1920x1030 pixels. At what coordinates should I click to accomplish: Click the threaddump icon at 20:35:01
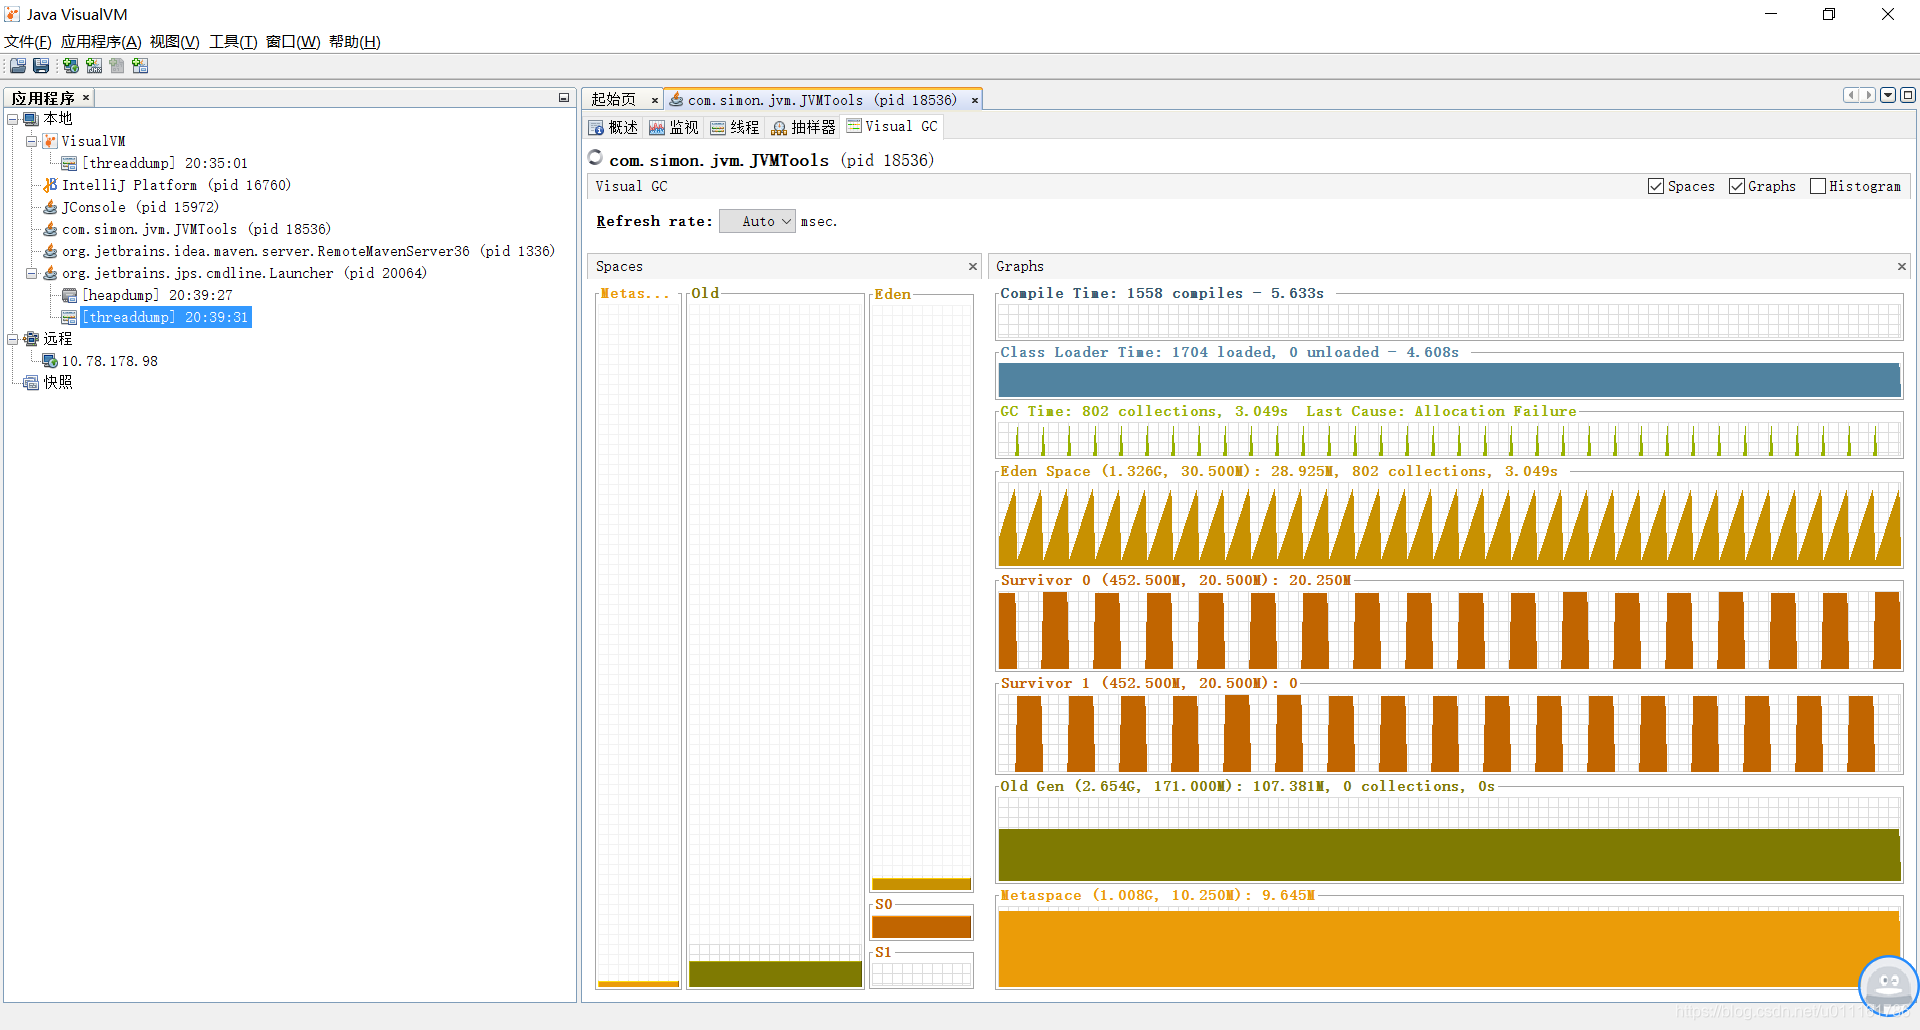pos(69,163)
